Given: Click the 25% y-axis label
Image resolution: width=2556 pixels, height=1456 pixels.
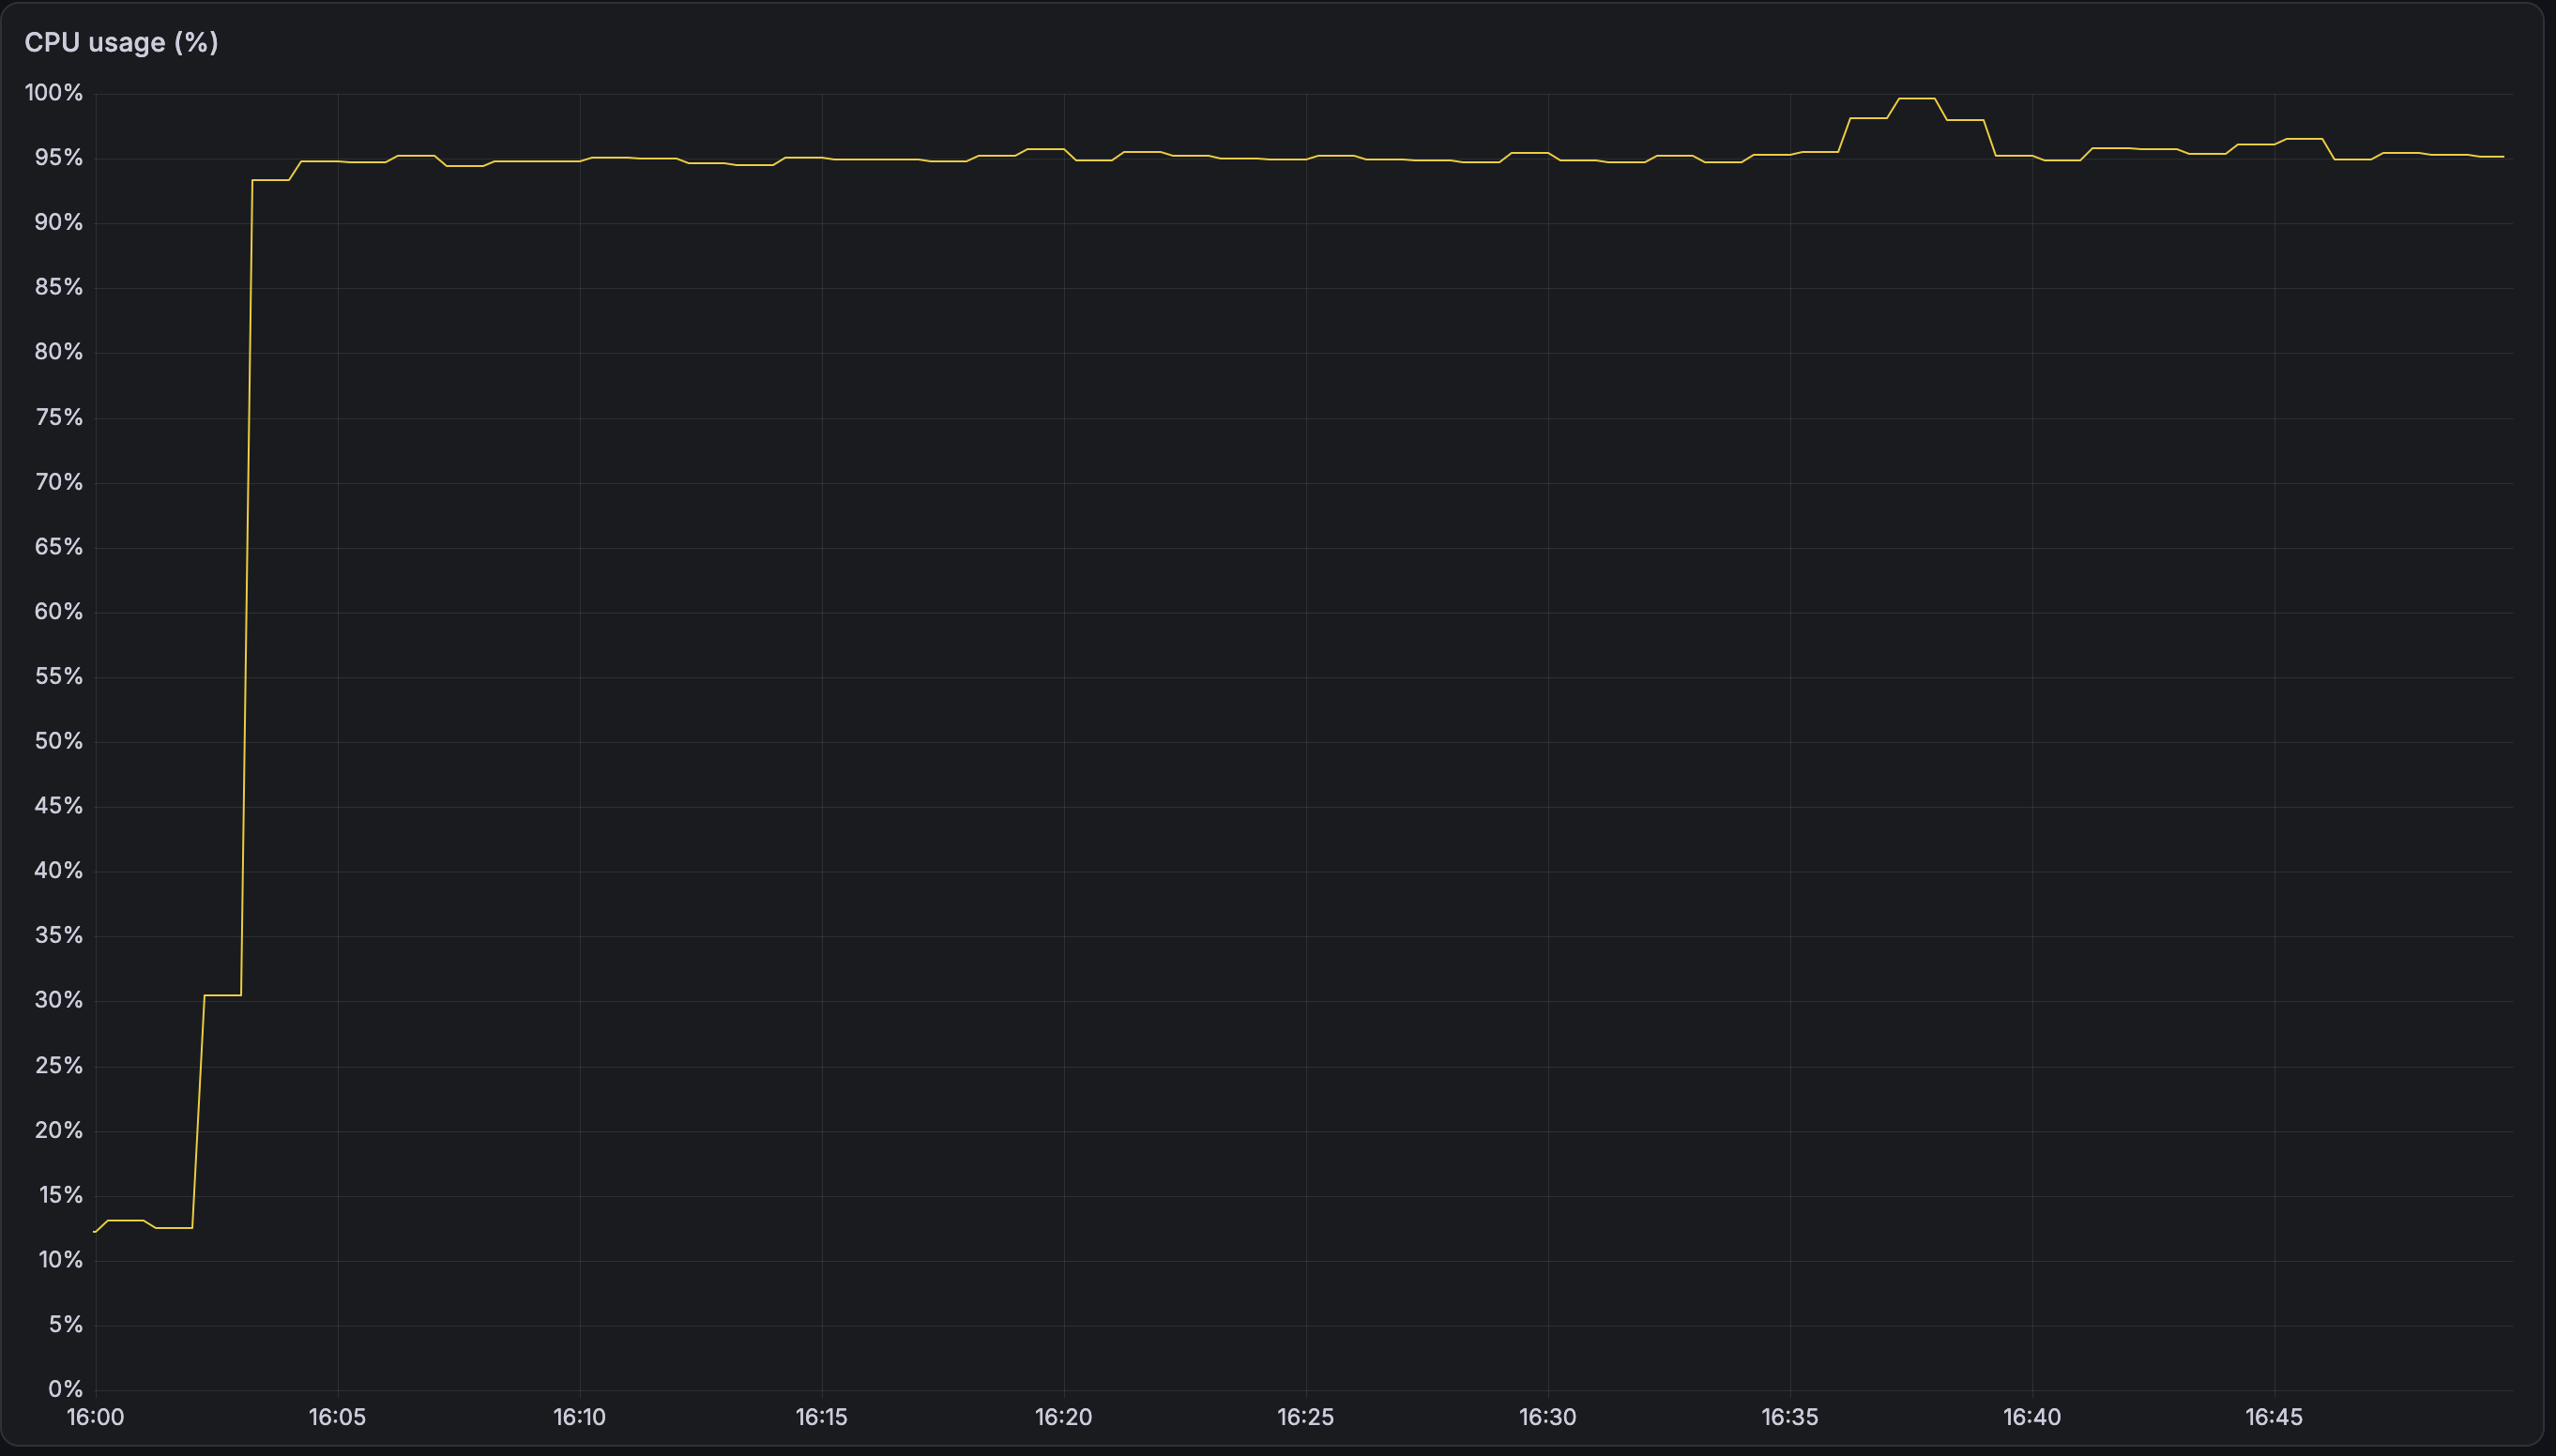Looking at the screenshot, I should tap(59, 1065).
